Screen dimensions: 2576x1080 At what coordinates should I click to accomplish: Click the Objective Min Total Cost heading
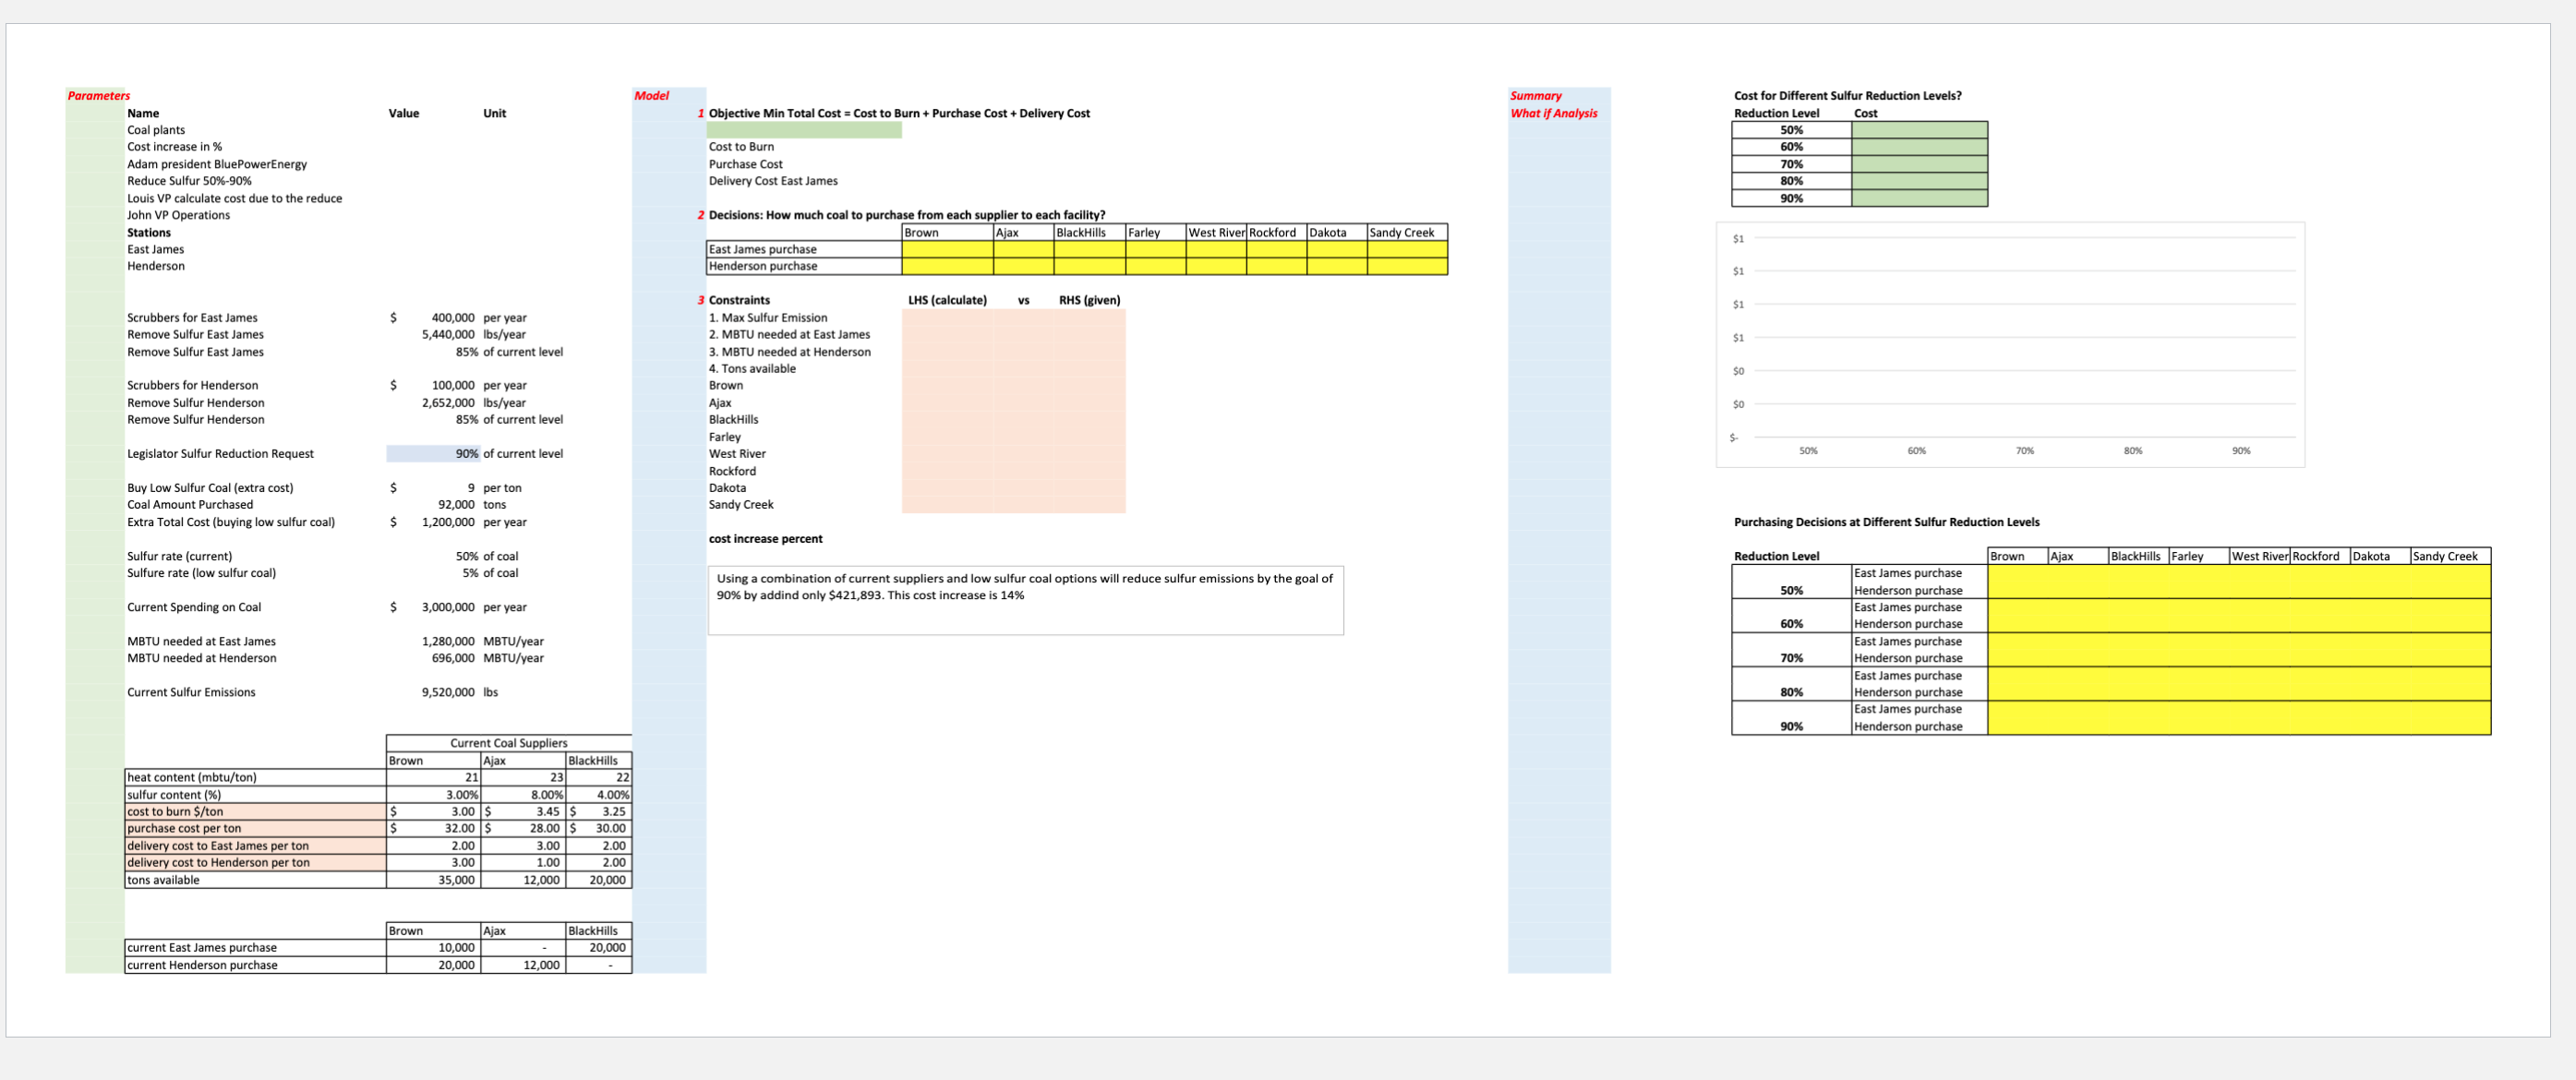[899, 113]
